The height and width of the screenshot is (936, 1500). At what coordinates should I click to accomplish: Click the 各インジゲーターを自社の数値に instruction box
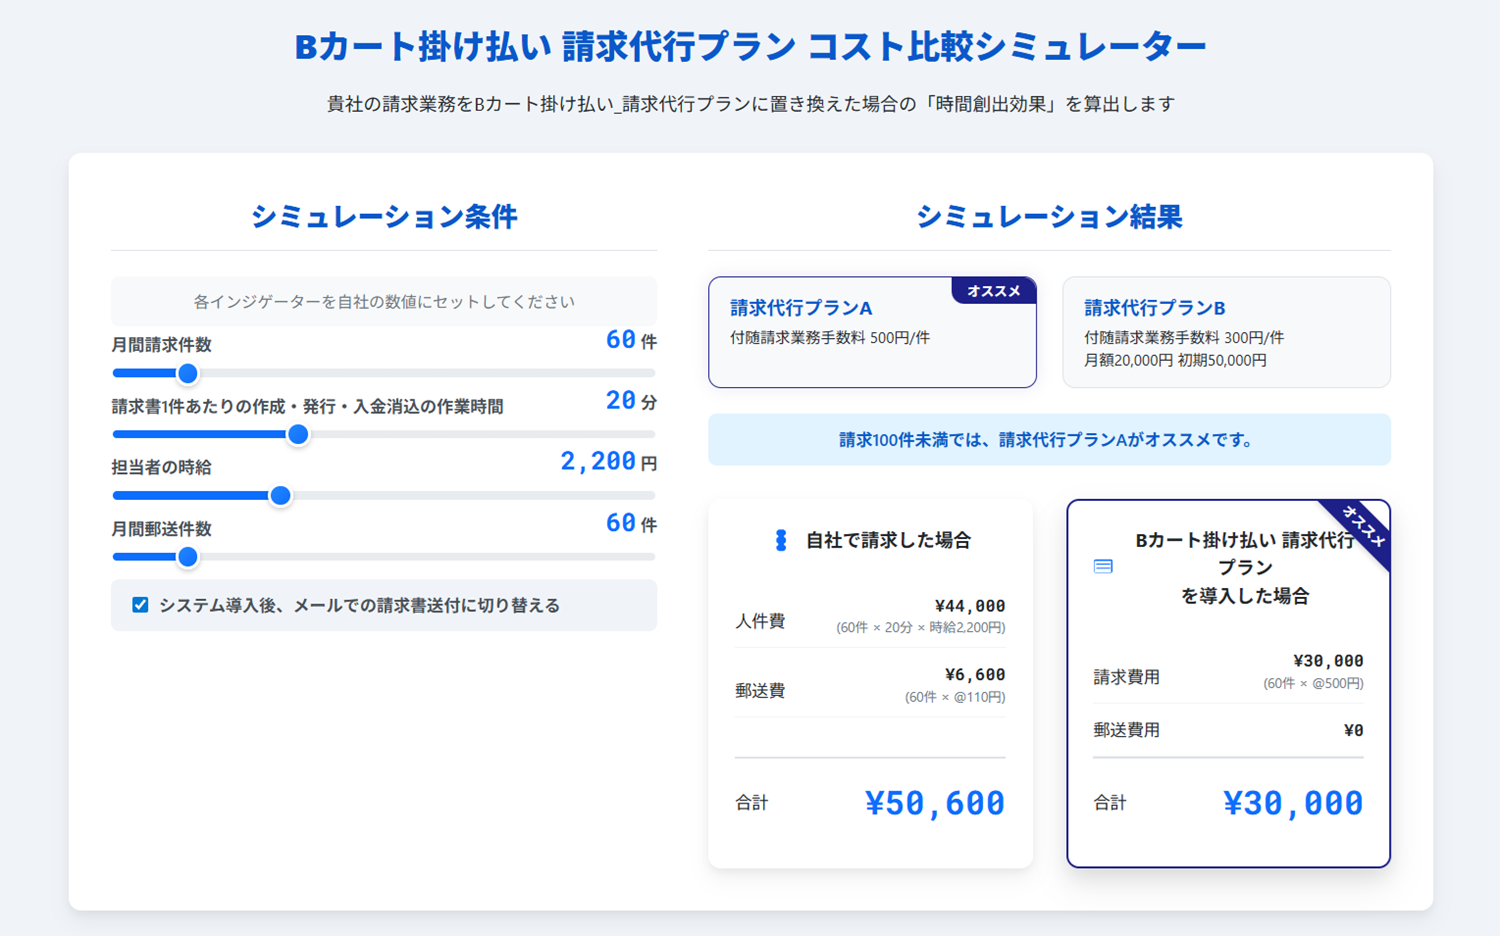tap(384, 301)
